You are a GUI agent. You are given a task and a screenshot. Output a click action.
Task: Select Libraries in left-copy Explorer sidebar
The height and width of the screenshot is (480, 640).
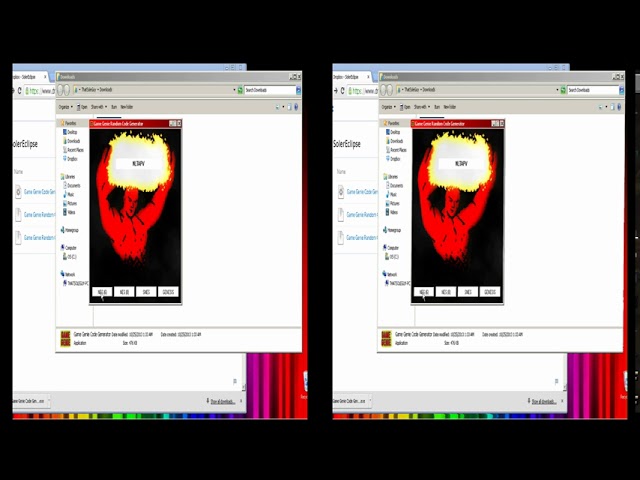coord(70,177)
